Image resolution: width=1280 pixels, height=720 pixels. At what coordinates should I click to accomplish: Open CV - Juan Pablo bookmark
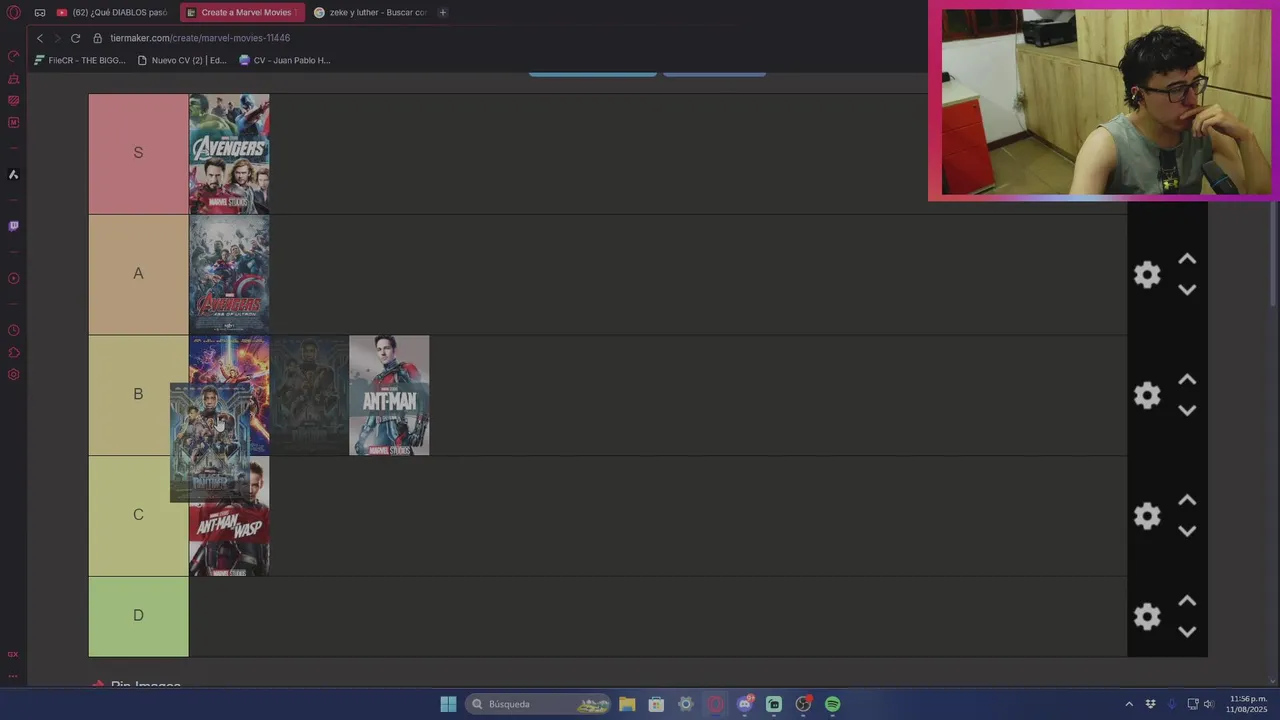click(x=285, y=60)
